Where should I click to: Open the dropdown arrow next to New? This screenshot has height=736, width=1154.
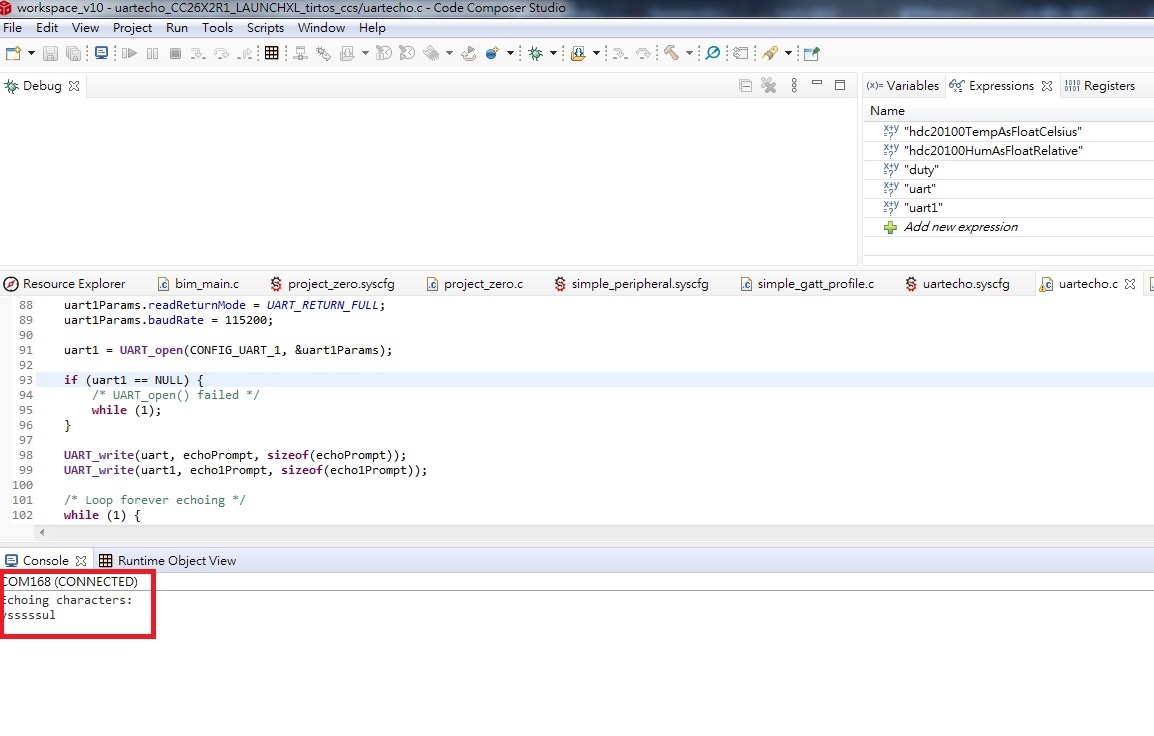pyautogui.click(x=31, y=53)
